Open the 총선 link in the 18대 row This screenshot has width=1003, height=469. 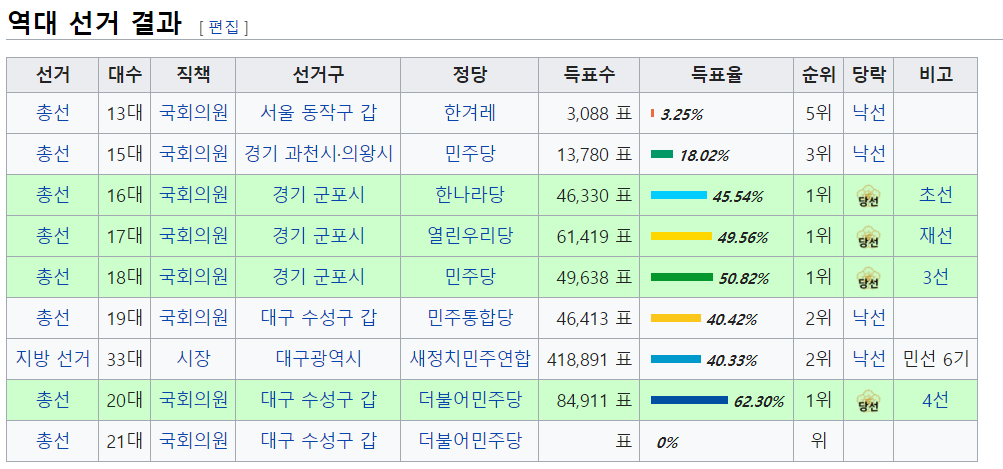[x=52, y=277]
